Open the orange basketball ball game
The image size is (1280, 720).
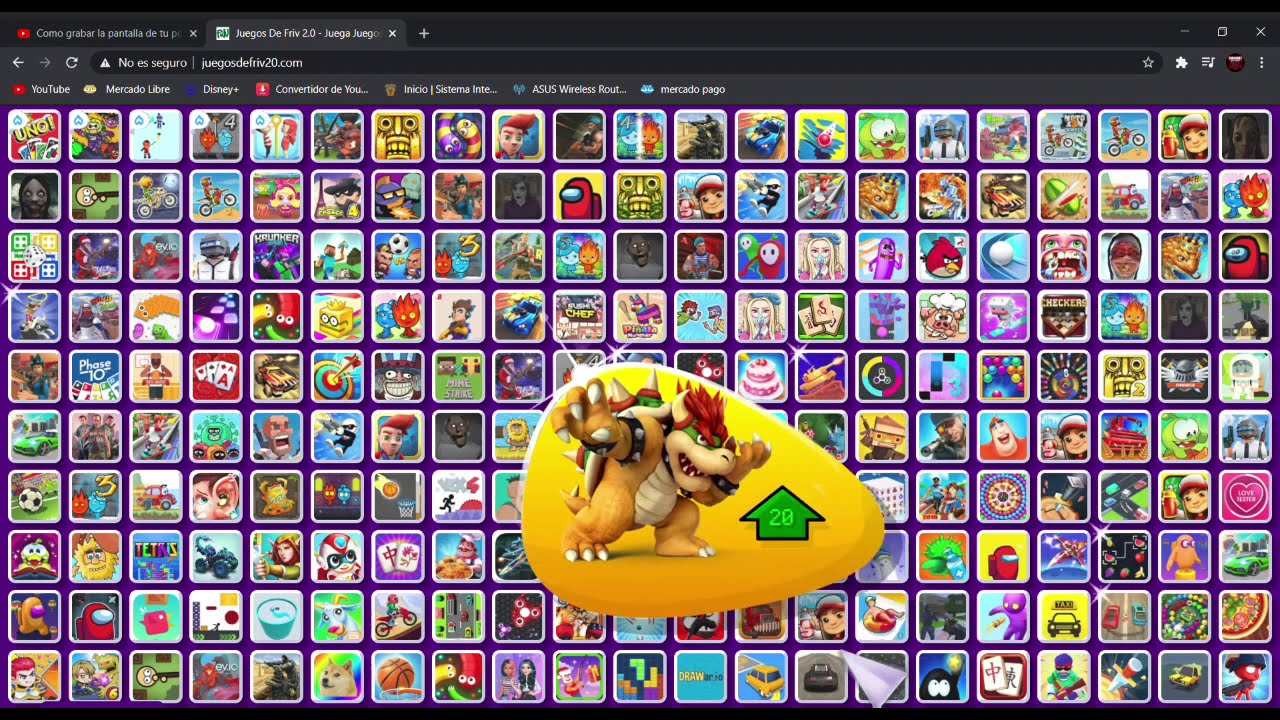tap(398, 676)
